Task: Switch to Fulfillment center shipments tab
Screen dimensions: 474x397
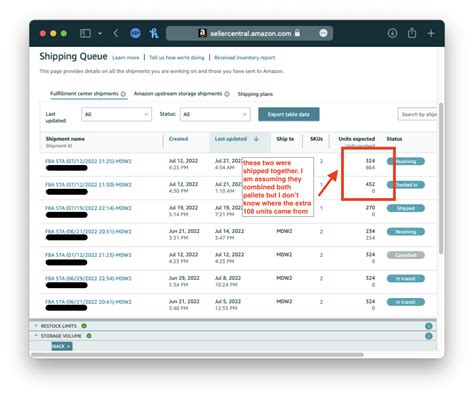Action: point(84,94)
